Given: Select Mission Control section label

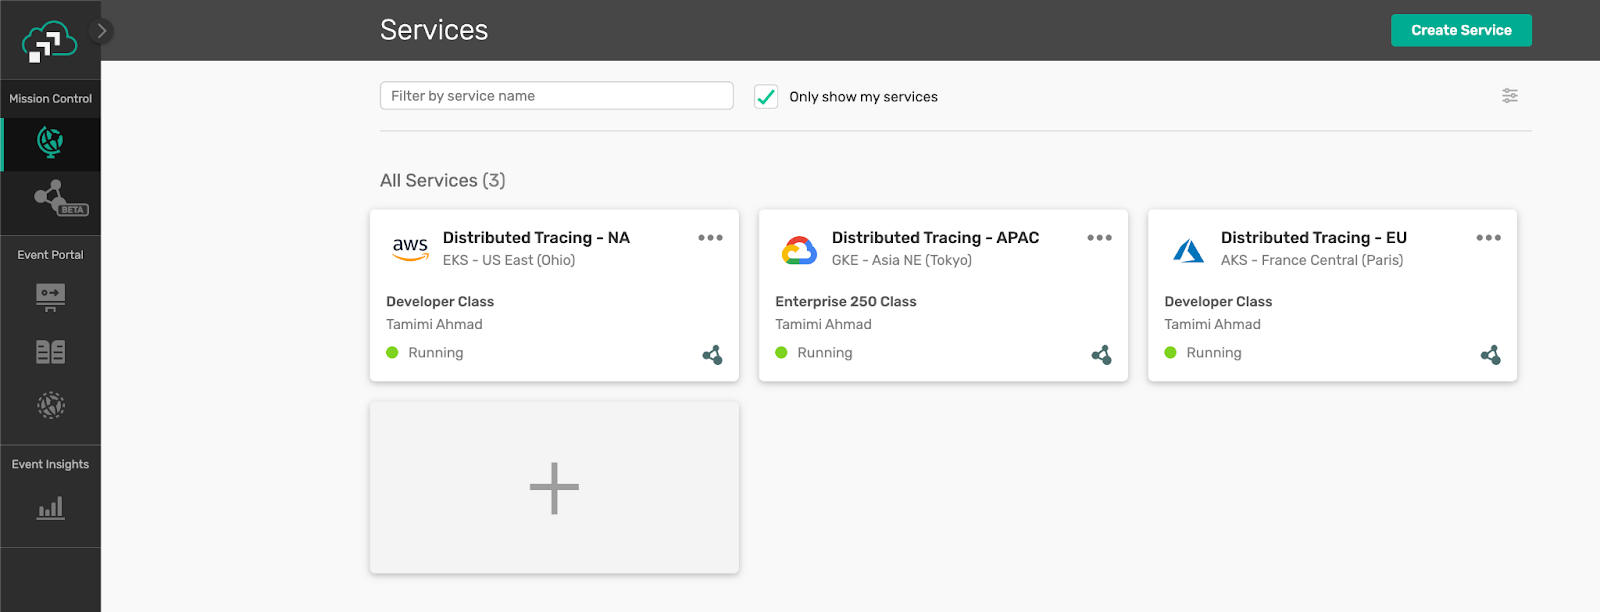Looking at the screenshot, I should 50,99.
